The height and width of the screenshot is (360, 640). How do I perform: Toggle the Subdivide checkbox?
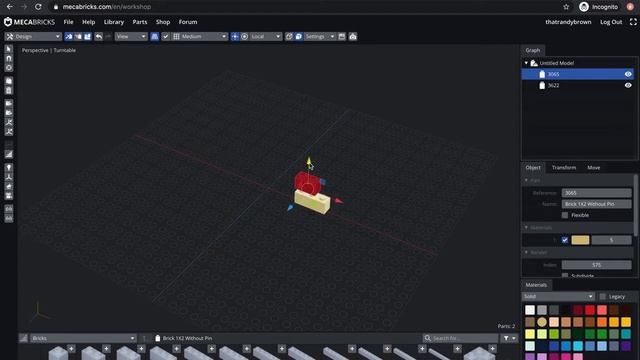(565, 276)
